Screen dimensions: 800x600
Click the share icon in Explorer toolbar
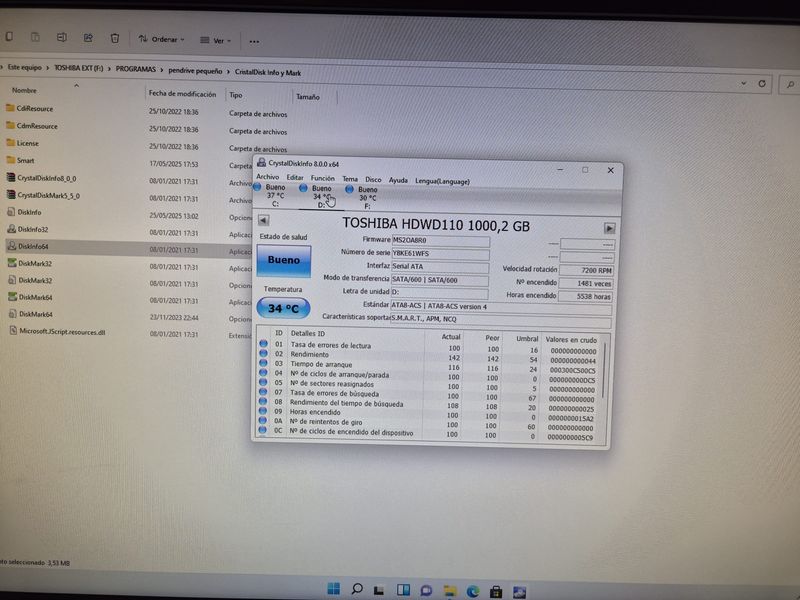[x=88, y=38]
